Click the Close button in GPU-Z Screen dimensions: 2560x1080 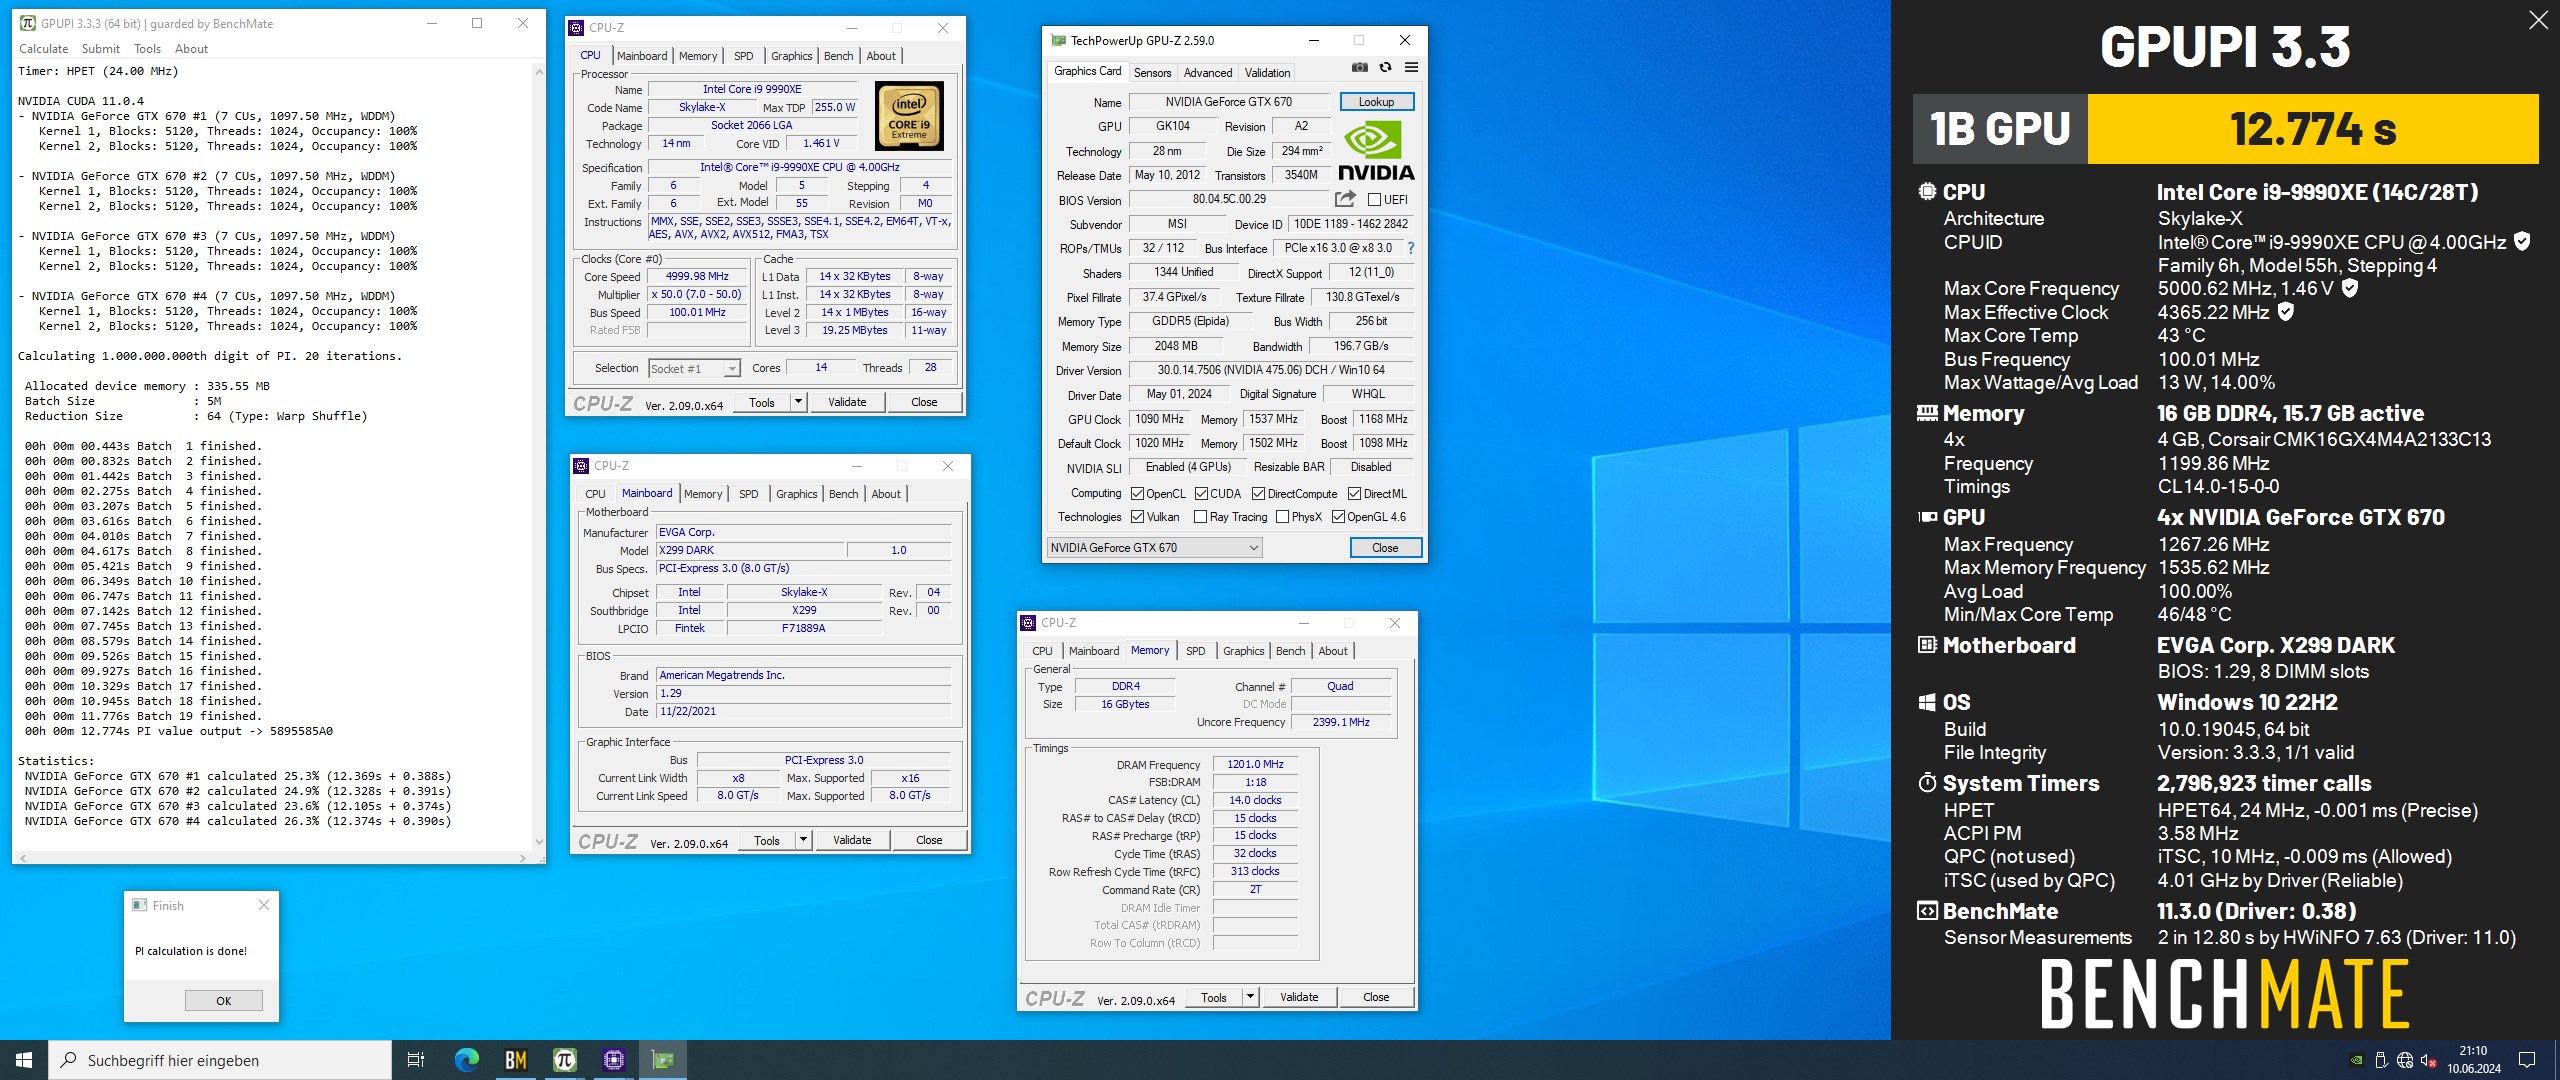tap(1385, 548)
